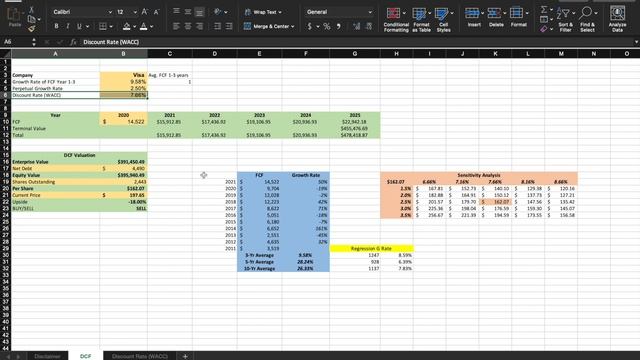Click the Copy icon
This screenshot has width=640, height=360.
(x=31, y=19)
